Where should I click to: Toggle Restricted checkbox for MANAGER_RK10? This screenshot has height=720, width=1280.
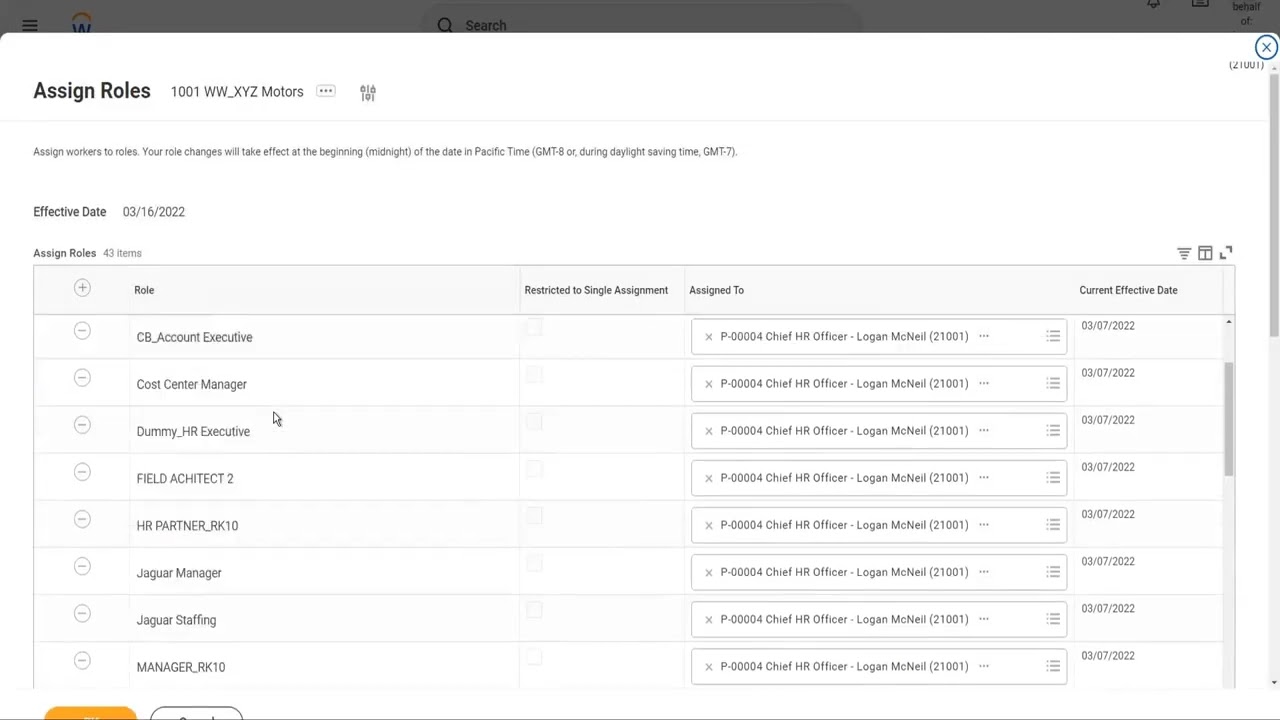(534, 656)
